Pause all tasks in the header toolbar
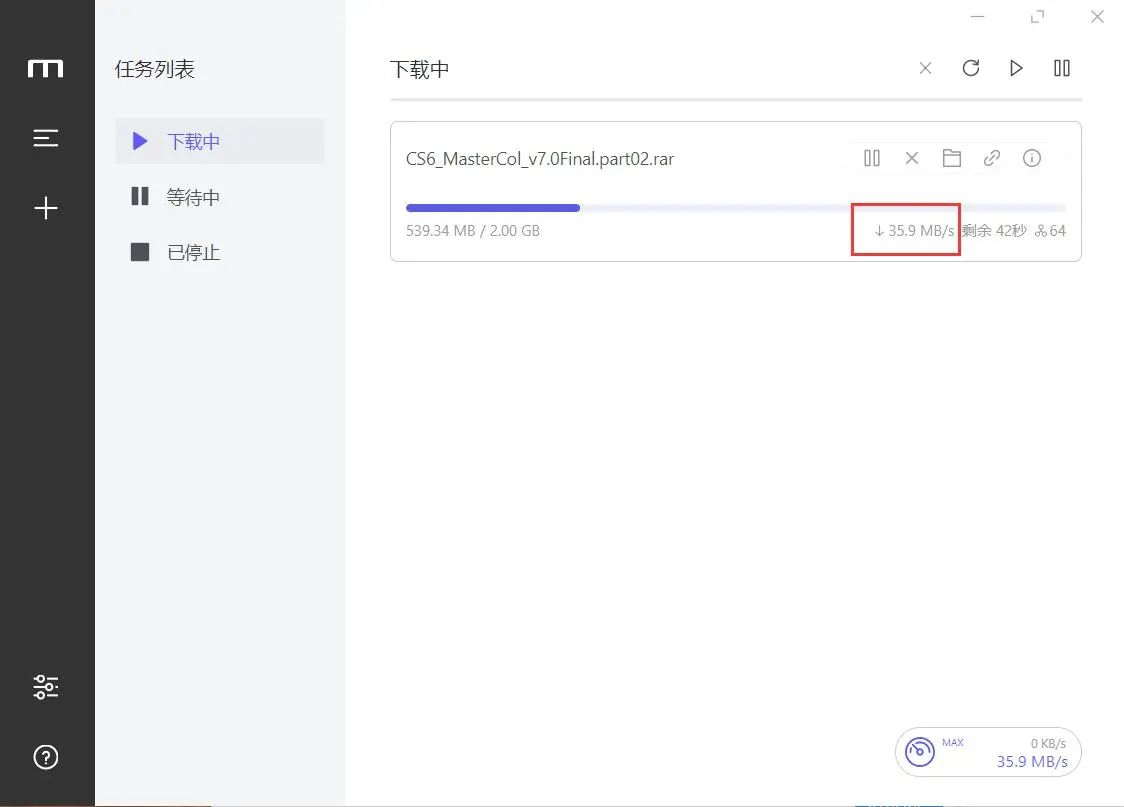This screenshot has height=807, width=1124. point(1062,68)
